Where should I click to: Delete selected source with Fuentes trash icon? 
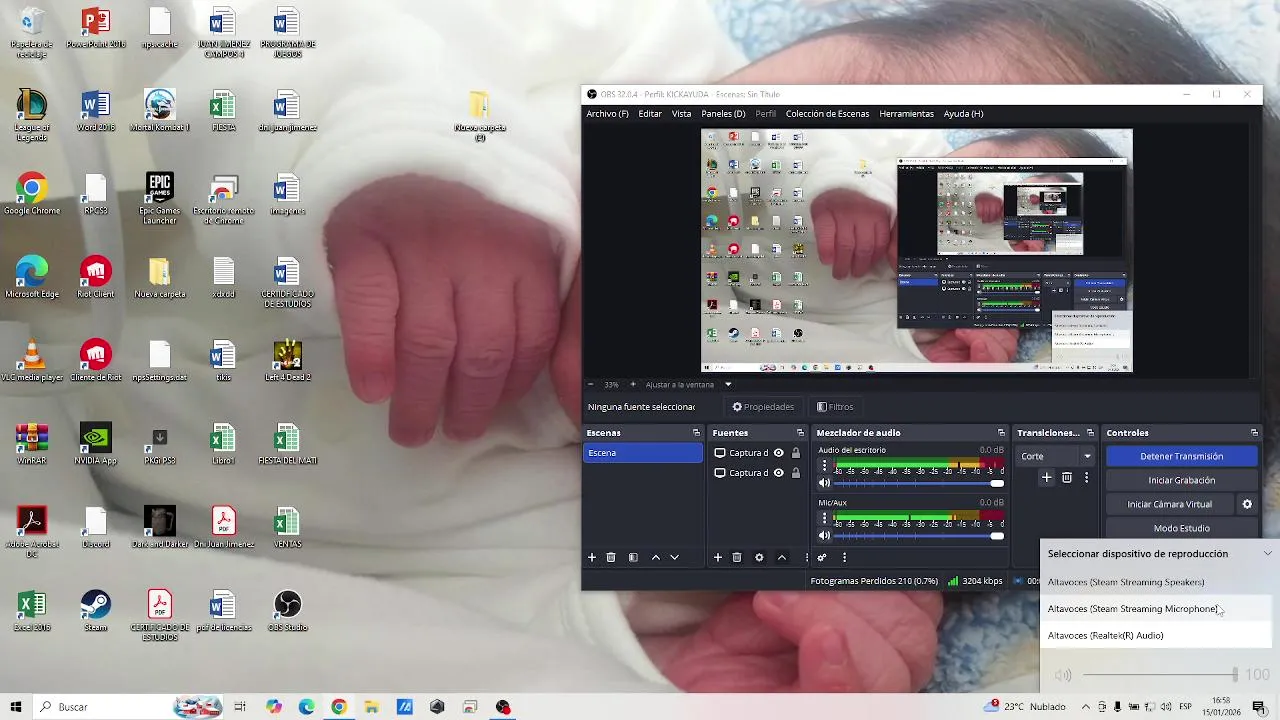pos(737,557)
